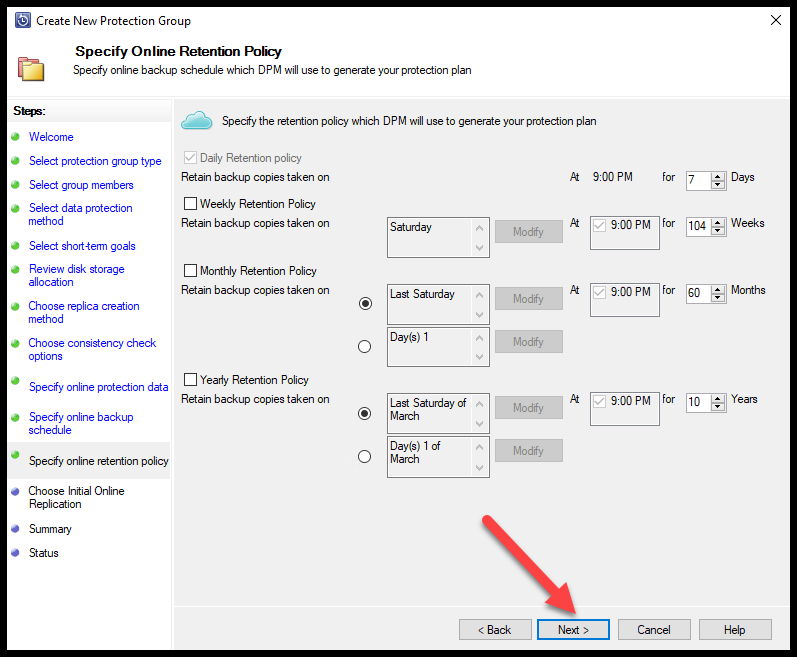Click the green bullet beside Welcome step
797x657 pixels.
pos(15,136)
